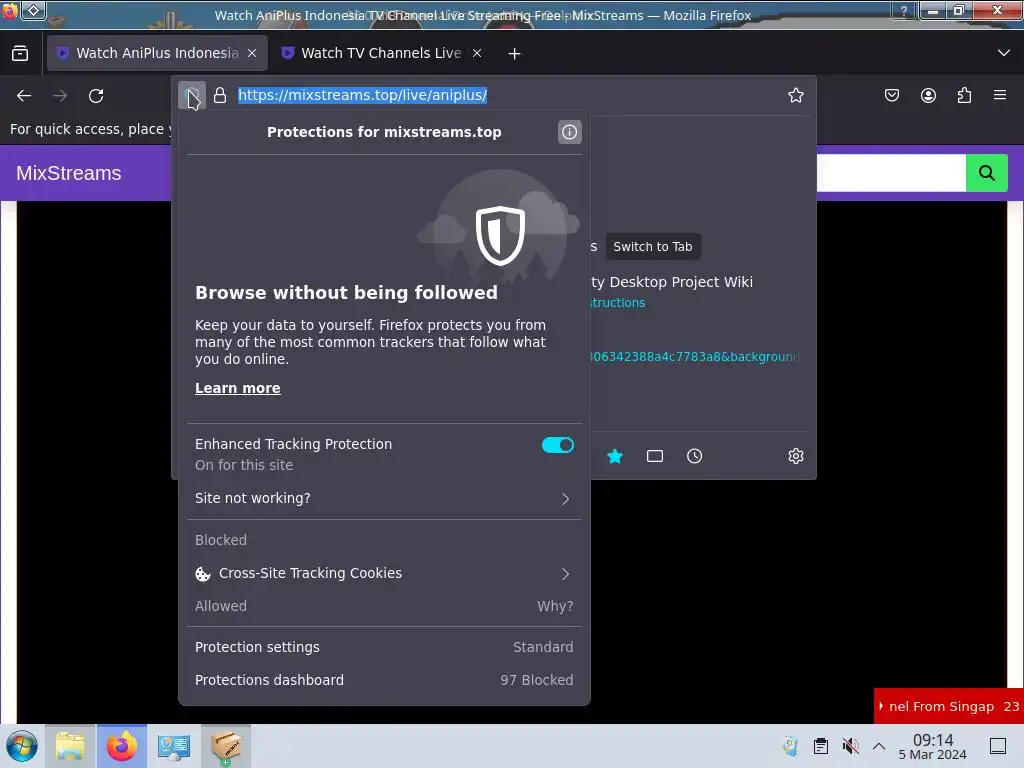
Task: Open the package installer taskbar icon
Action: [x=226, y=746]
